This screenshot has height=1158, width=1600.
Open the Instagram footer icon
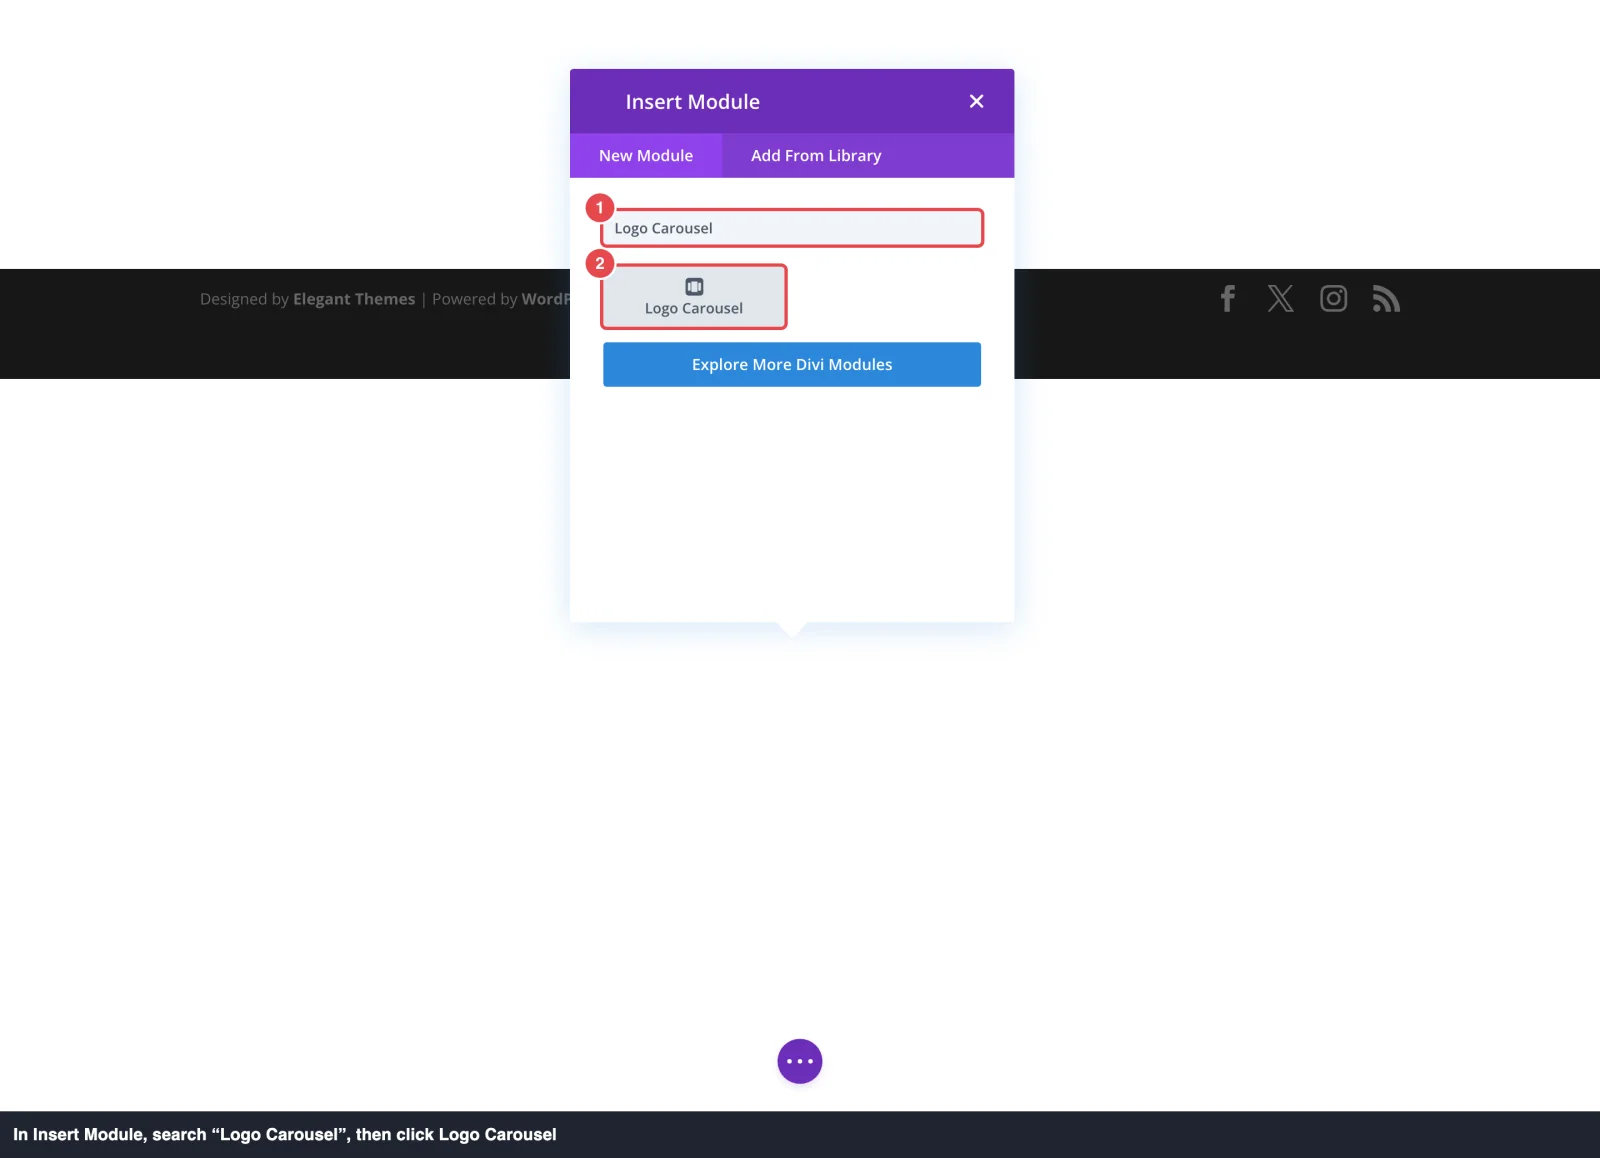pos(1333,298)
